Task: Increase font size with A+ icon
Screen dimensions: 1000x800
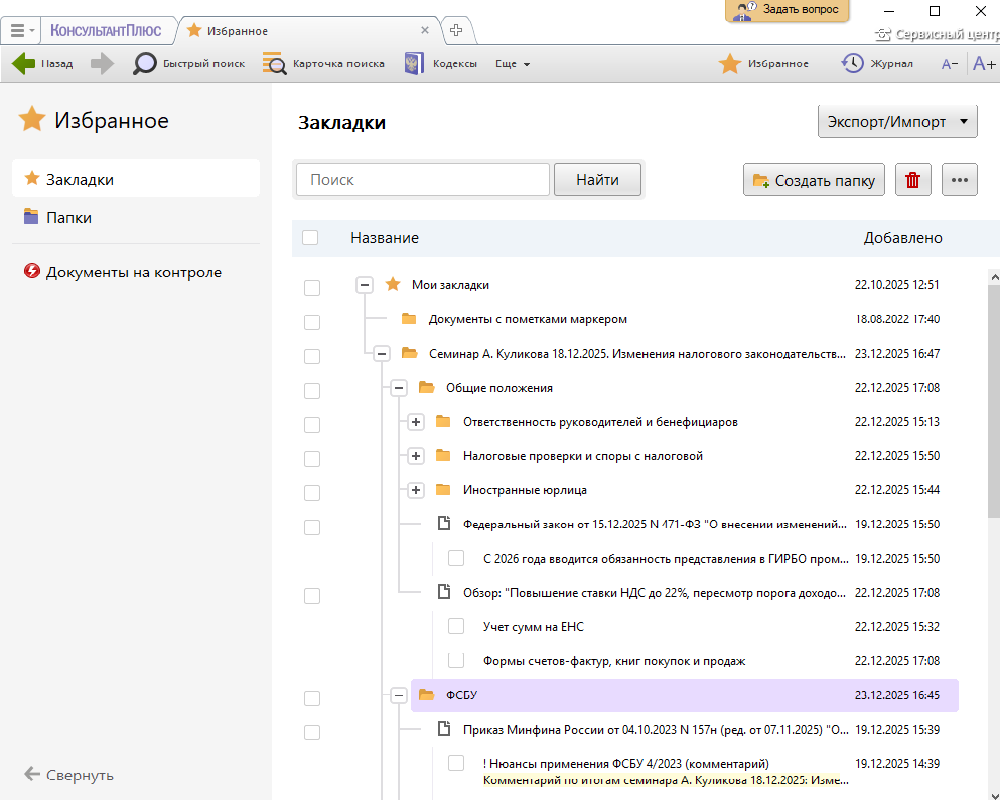Action: [x=984, y=63]
